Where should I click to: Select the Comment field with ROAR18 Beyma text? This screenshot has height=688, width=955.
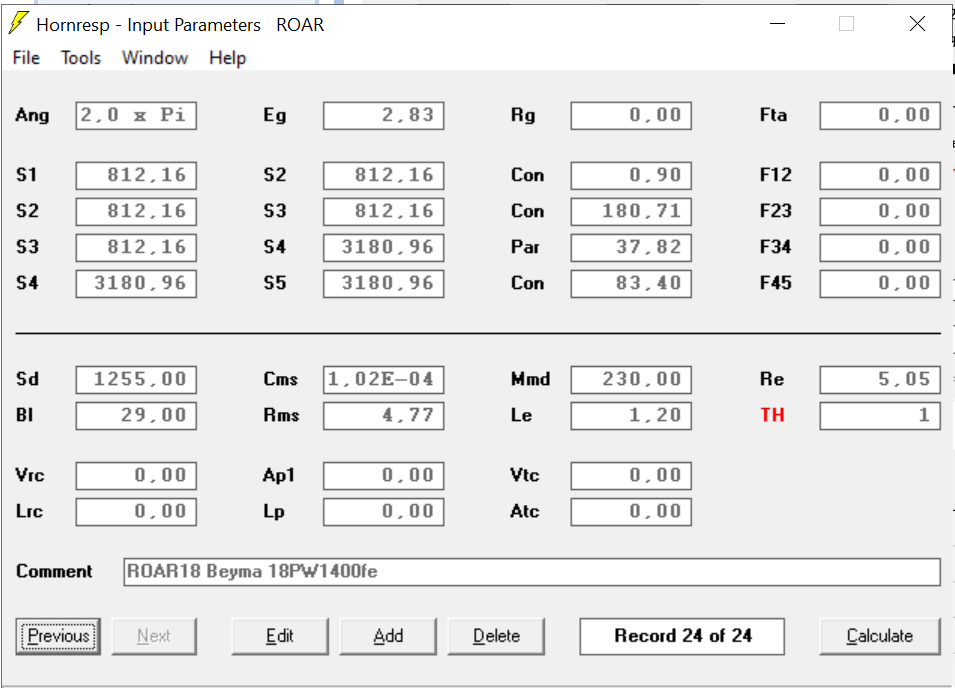pos(532,572)
